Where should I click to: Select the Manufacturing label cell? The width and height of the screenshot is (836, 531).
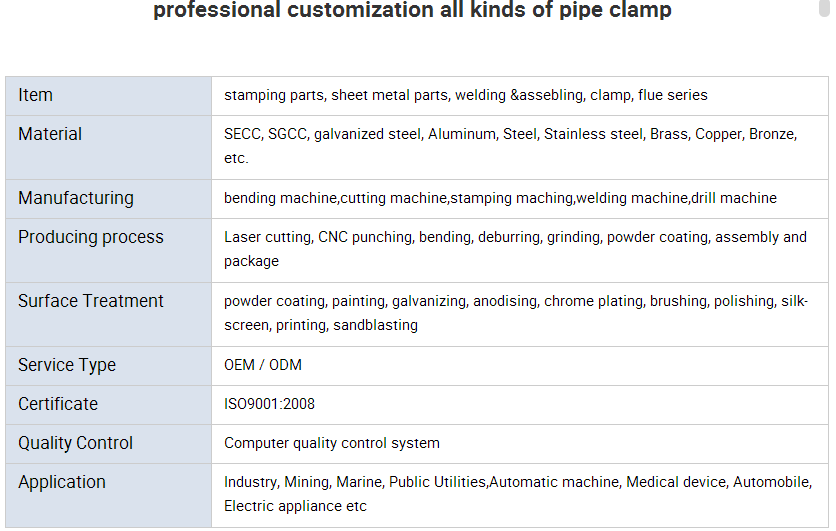click(109, 199)
